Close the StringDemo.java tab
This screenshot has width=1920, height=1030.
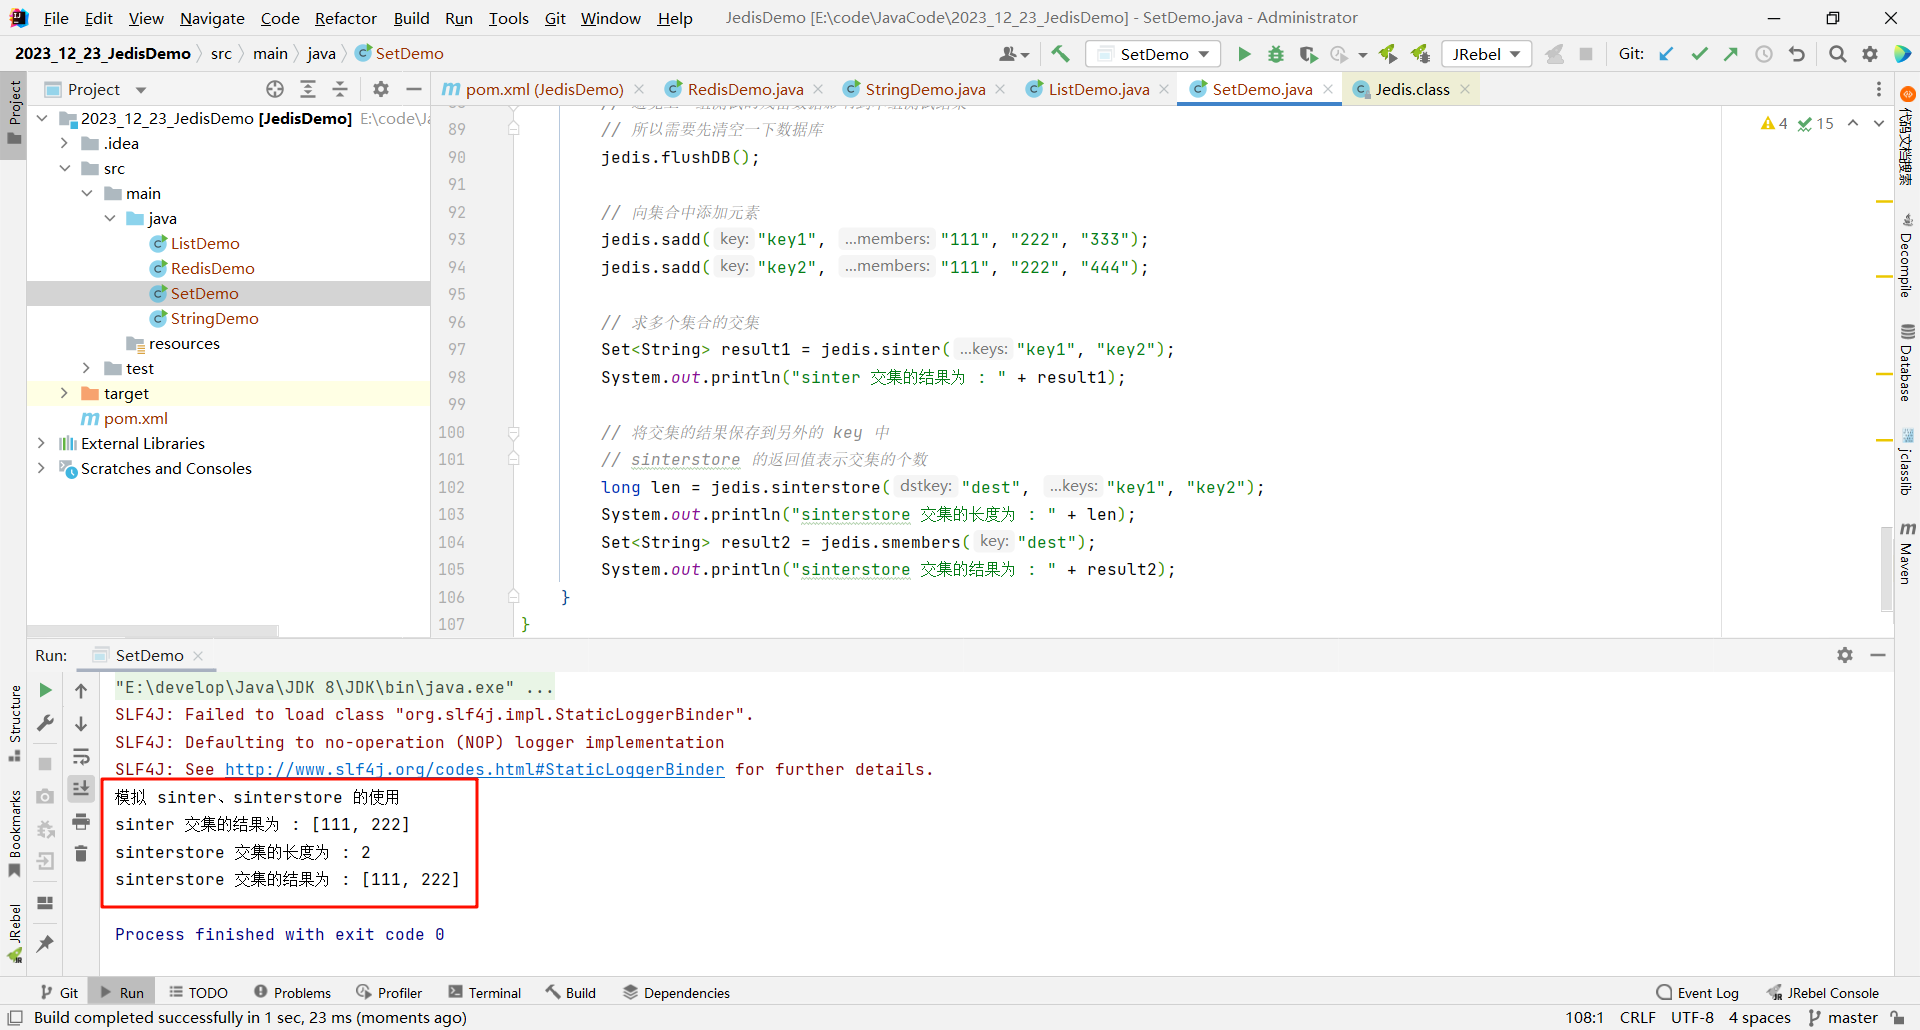(1000, 89)
